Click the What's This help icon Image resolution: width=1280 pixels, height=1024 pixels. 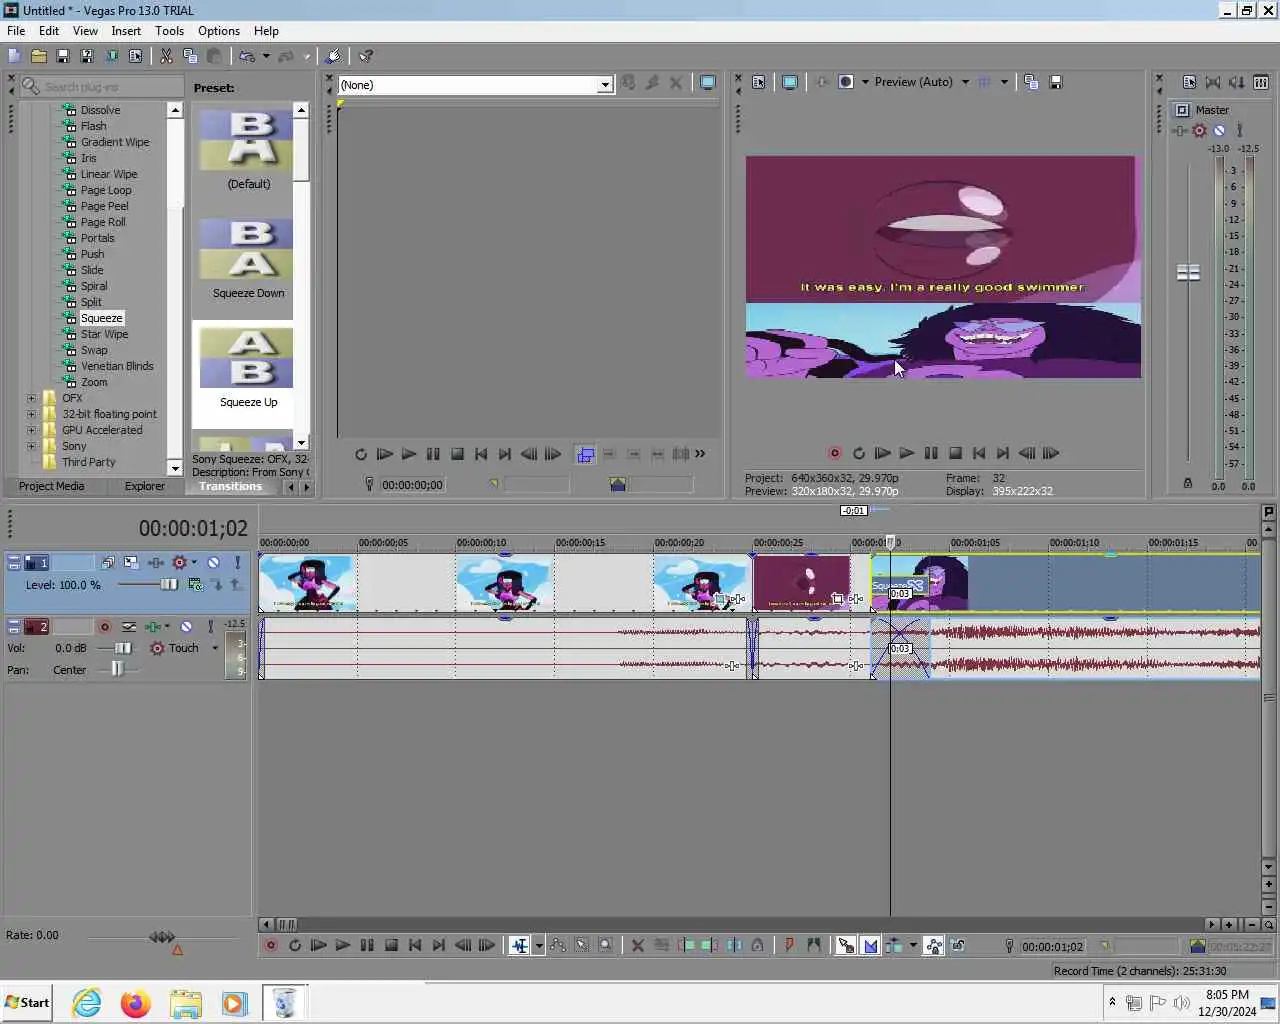point(366,56)
